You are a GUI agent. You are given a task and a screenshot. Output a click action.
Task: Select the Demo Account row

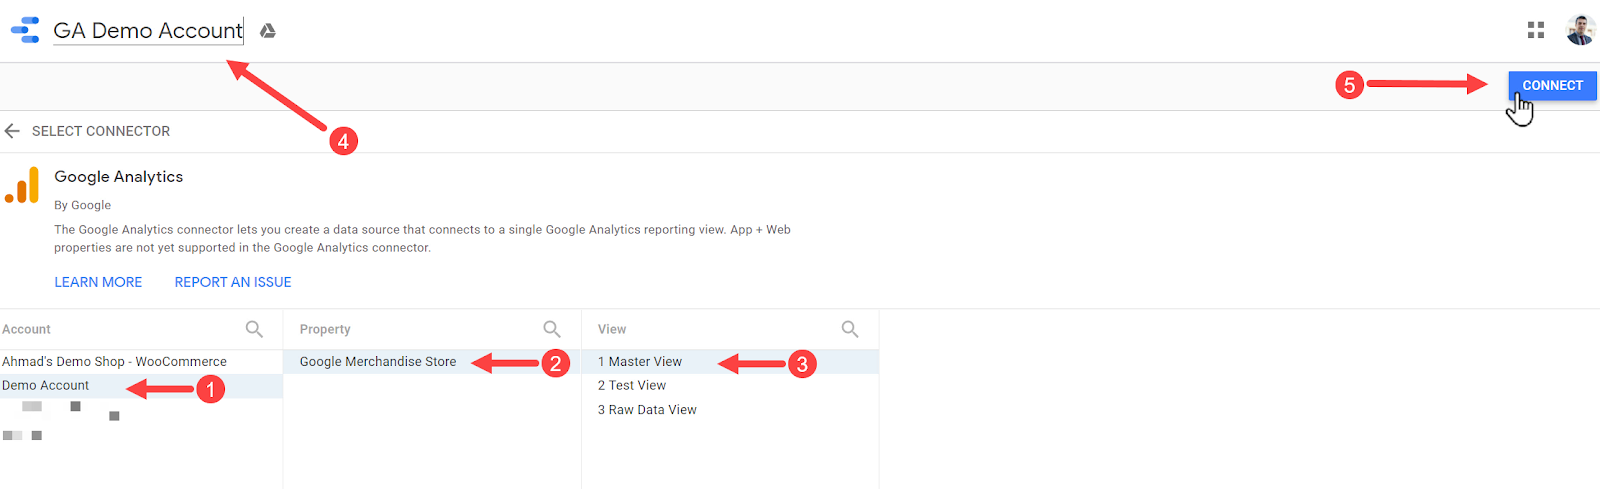pyautogui.click(x=141, y=386)
